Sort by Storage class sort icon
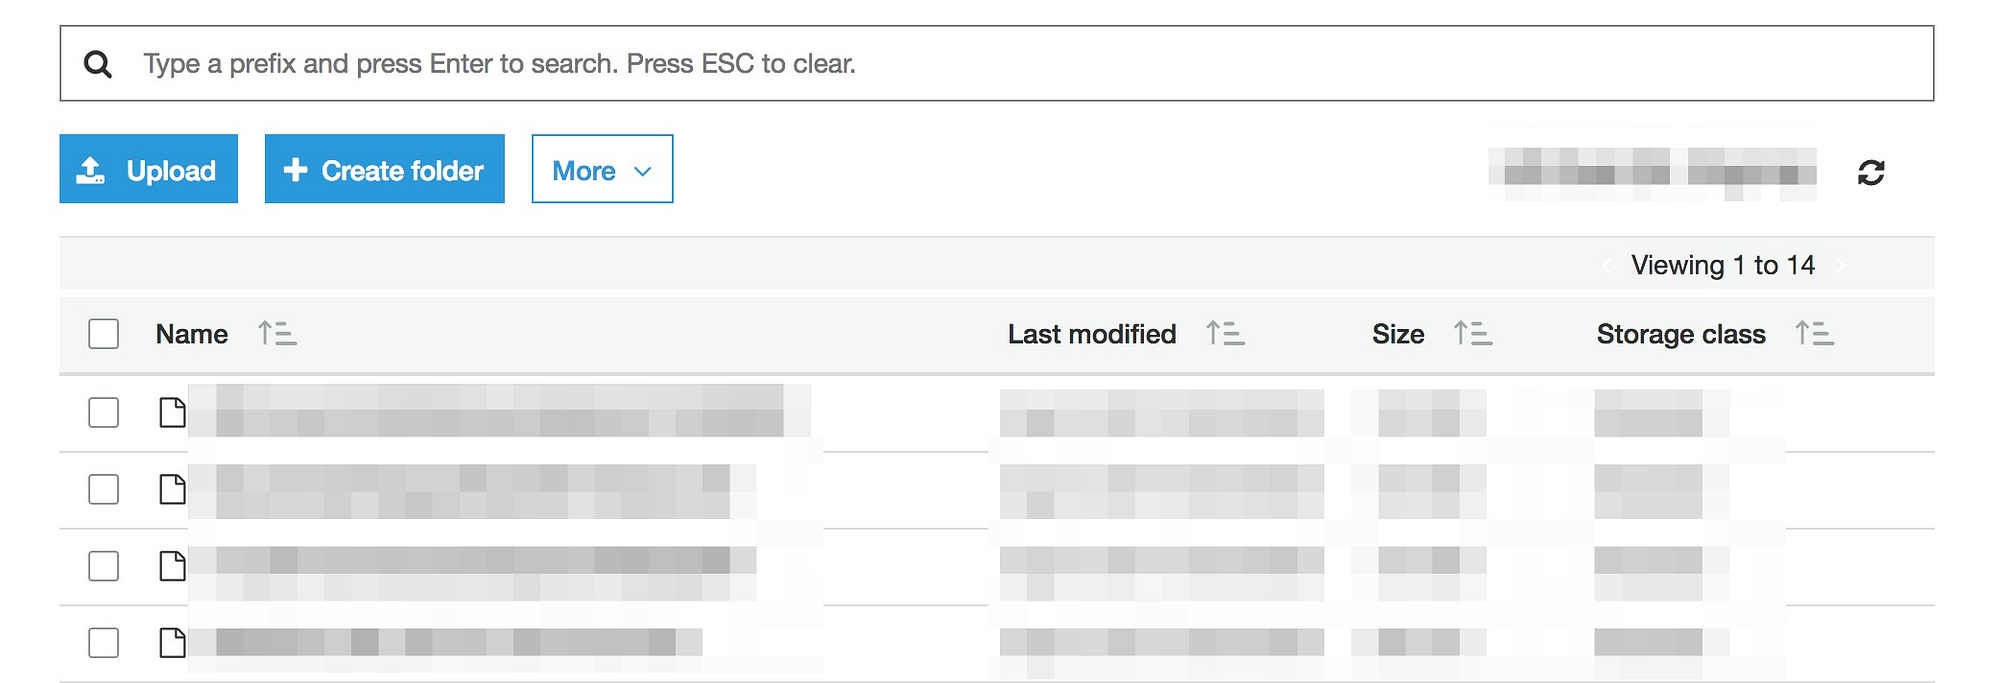This screenshot has width=2000, height=683. point(1814,333)
